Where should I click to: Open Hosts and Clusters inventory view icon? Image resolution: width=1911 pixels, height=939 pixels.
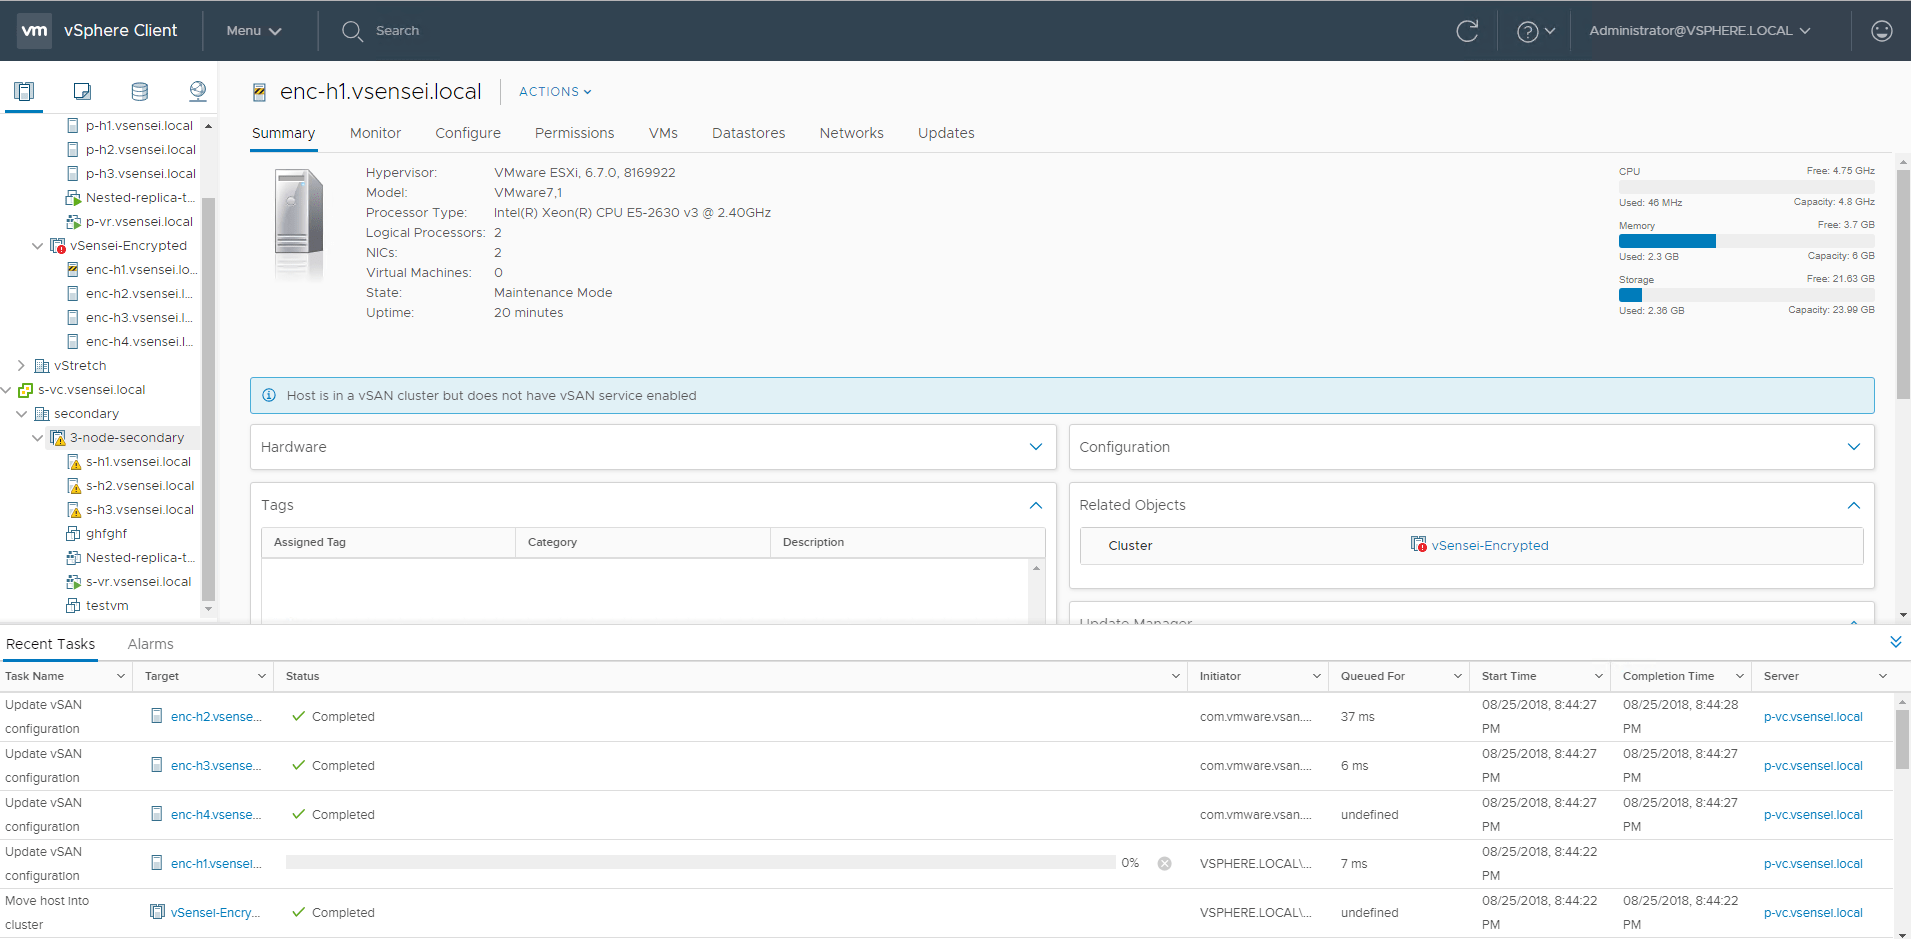(x=24, y=92)
